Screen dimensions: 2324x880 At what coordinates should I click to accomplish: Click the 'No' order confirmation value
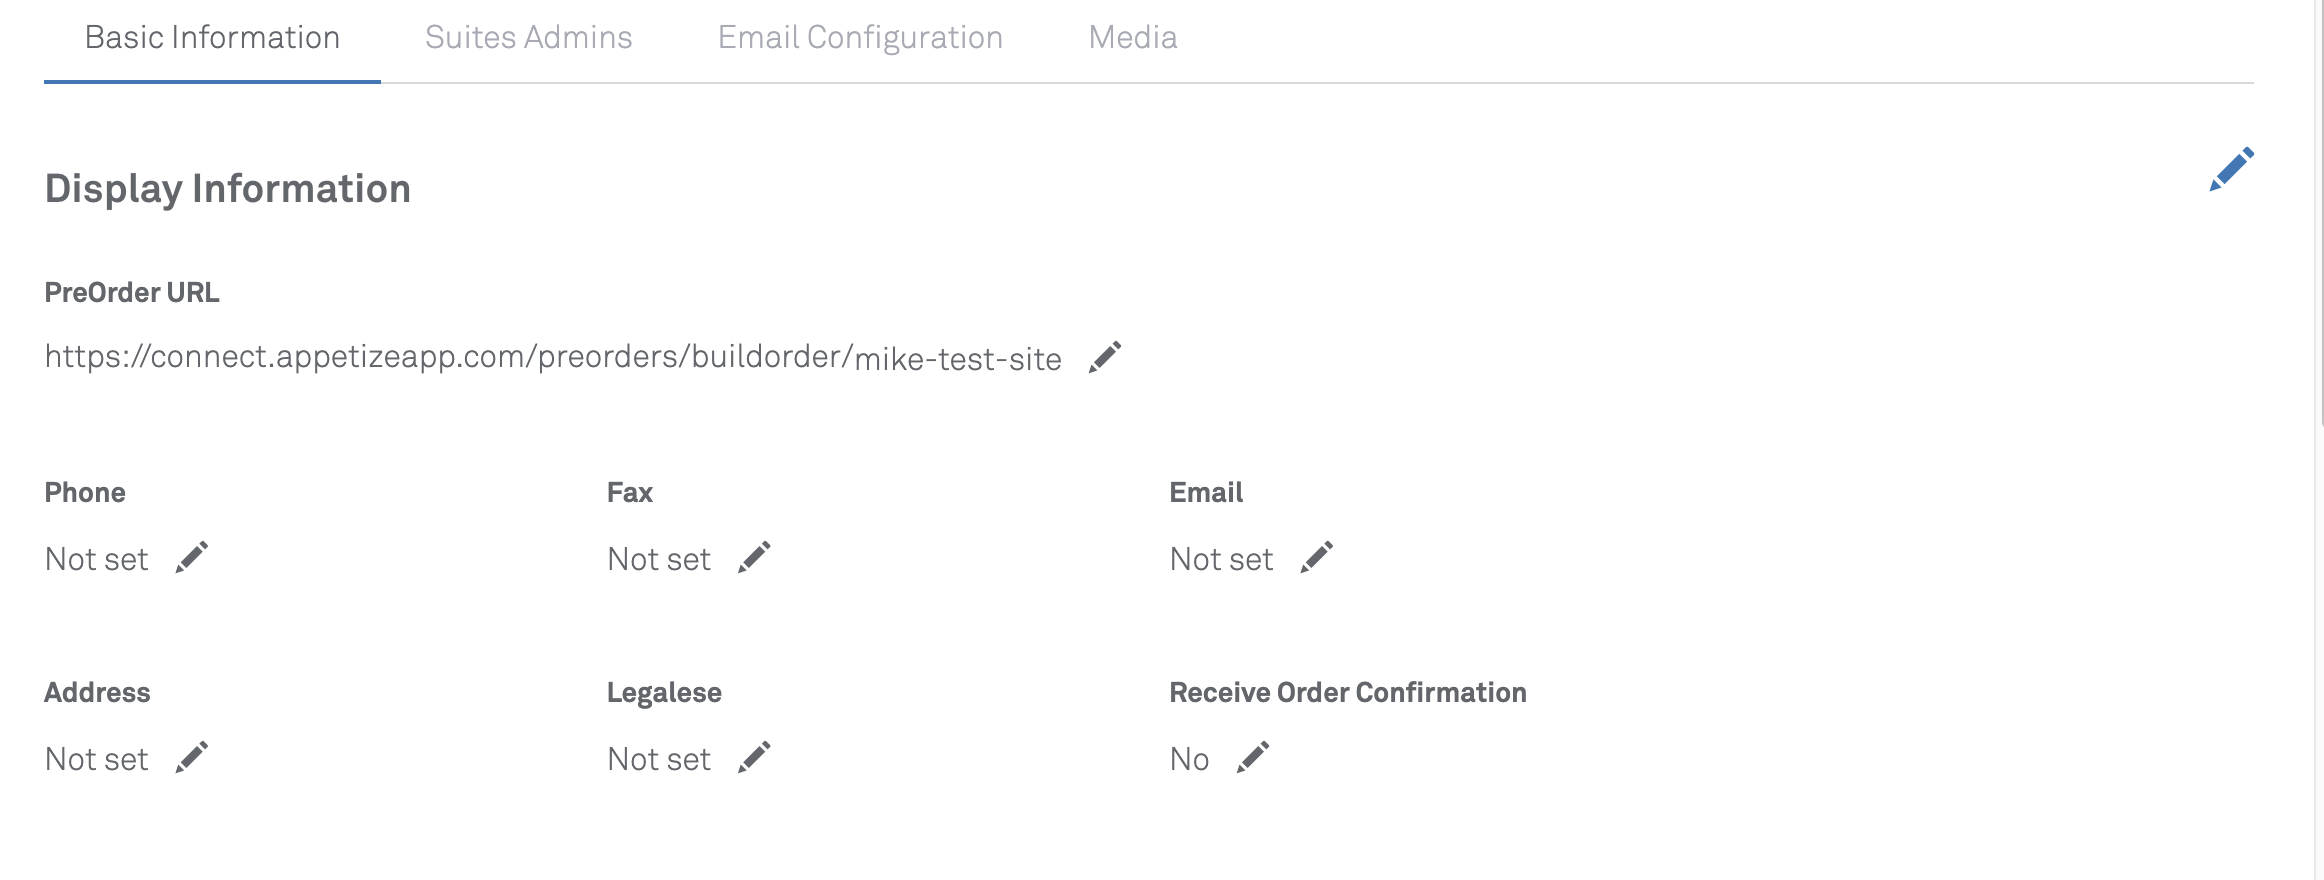coord(1189,759)
